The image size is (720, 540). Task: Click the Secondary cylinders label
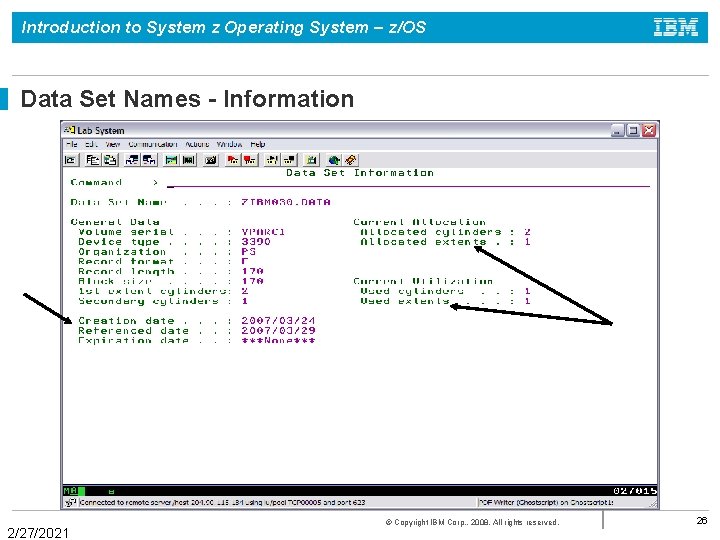tap(148, 301)
